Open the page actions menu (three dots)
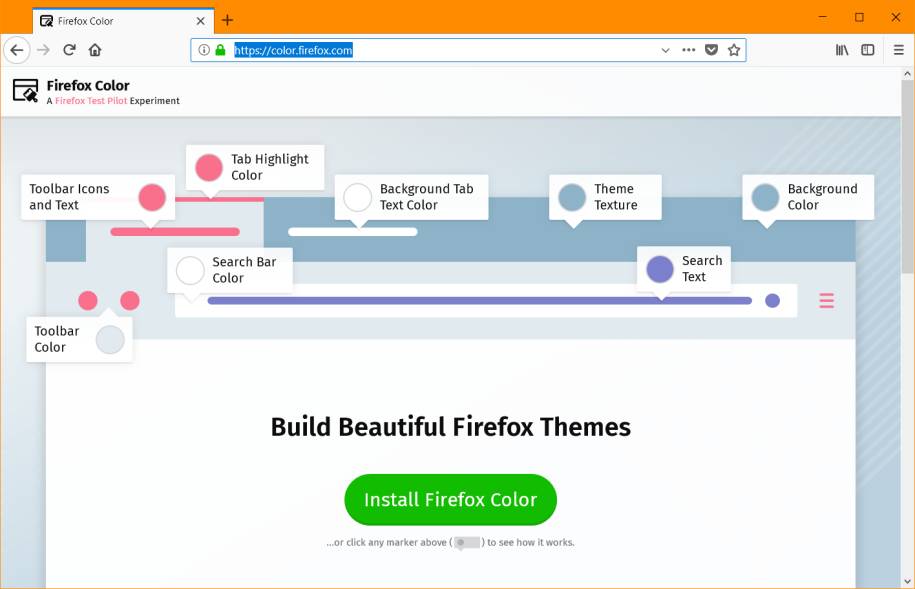The image size is (915, 589). pyautogui.click(x=688, y=50)
